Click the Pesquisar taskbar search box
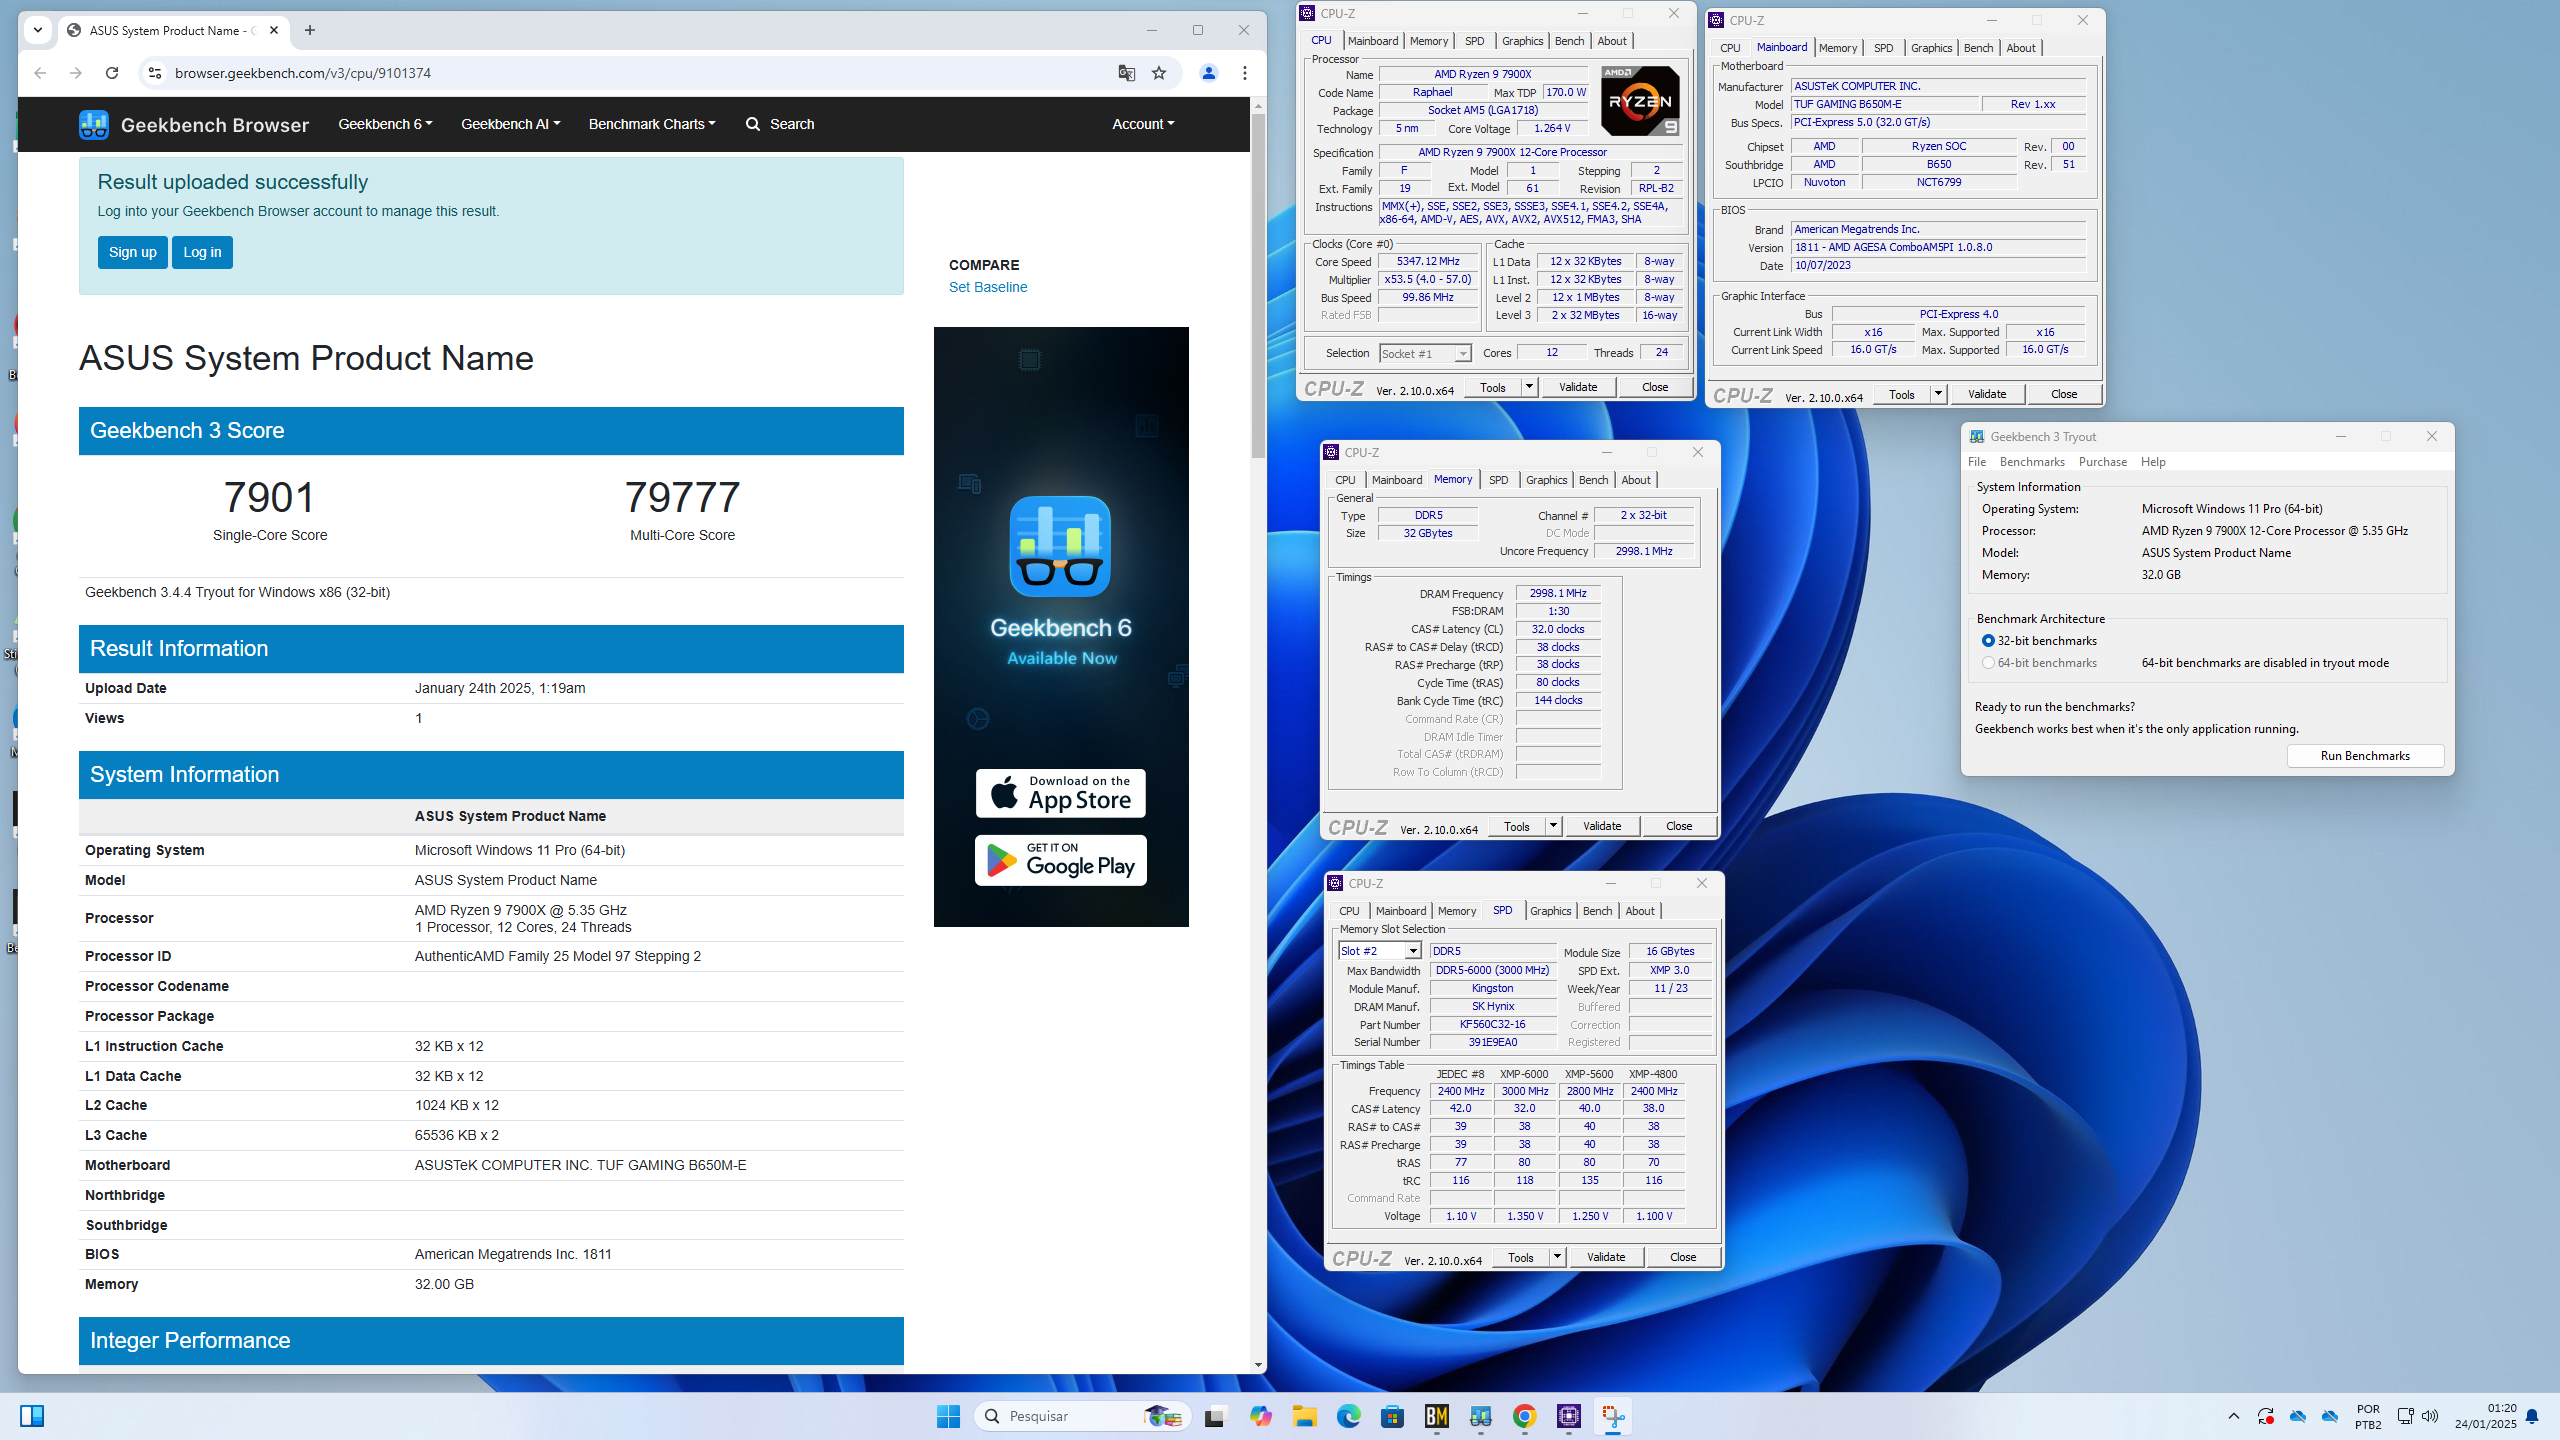Image resolution: width=2560 pixels, height=1440 pixels. pos(1083,1416)
